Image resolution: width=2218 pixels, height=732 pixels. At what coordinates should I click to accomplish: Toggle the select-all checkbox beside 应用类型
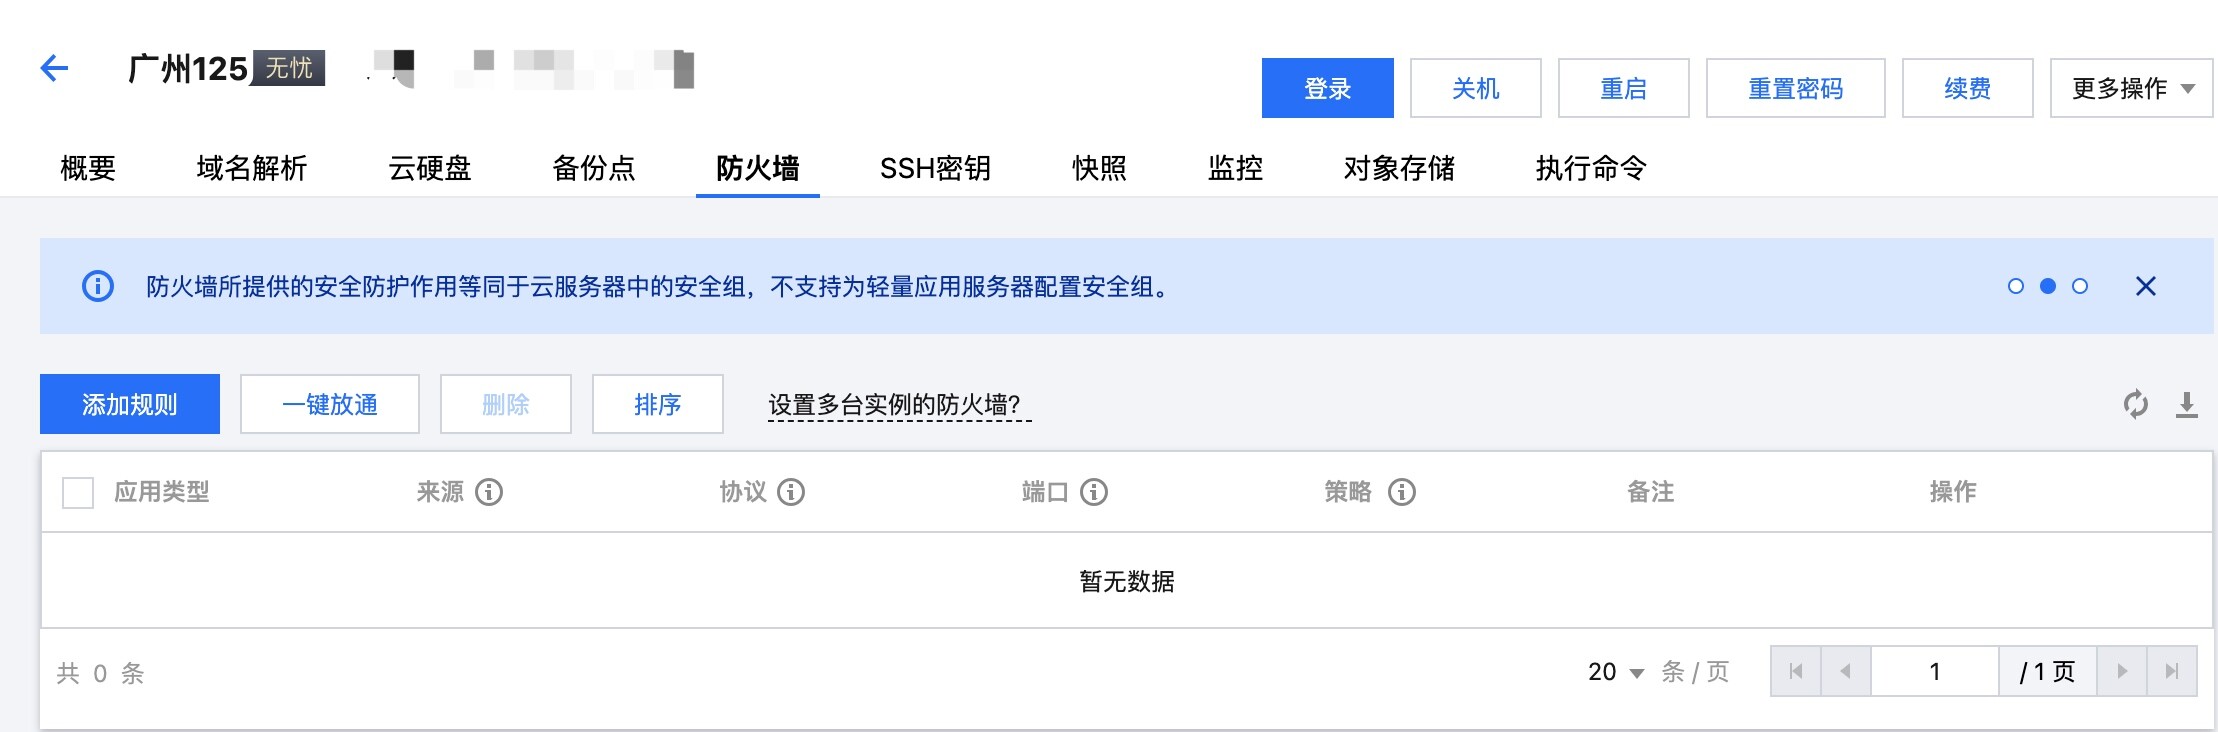pyautogui.click(x=78, y=493)
